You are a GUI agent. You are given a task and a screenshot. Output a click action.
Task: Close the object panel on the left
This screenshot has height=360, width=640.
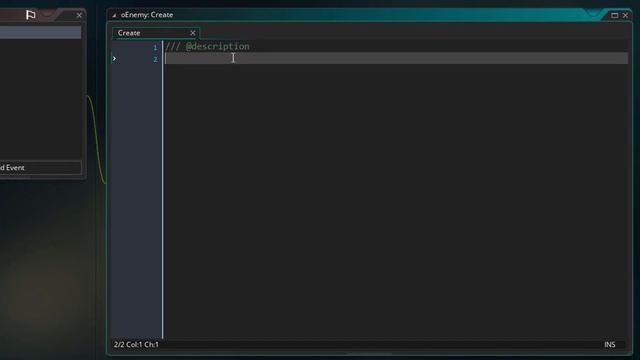point(79,16)
